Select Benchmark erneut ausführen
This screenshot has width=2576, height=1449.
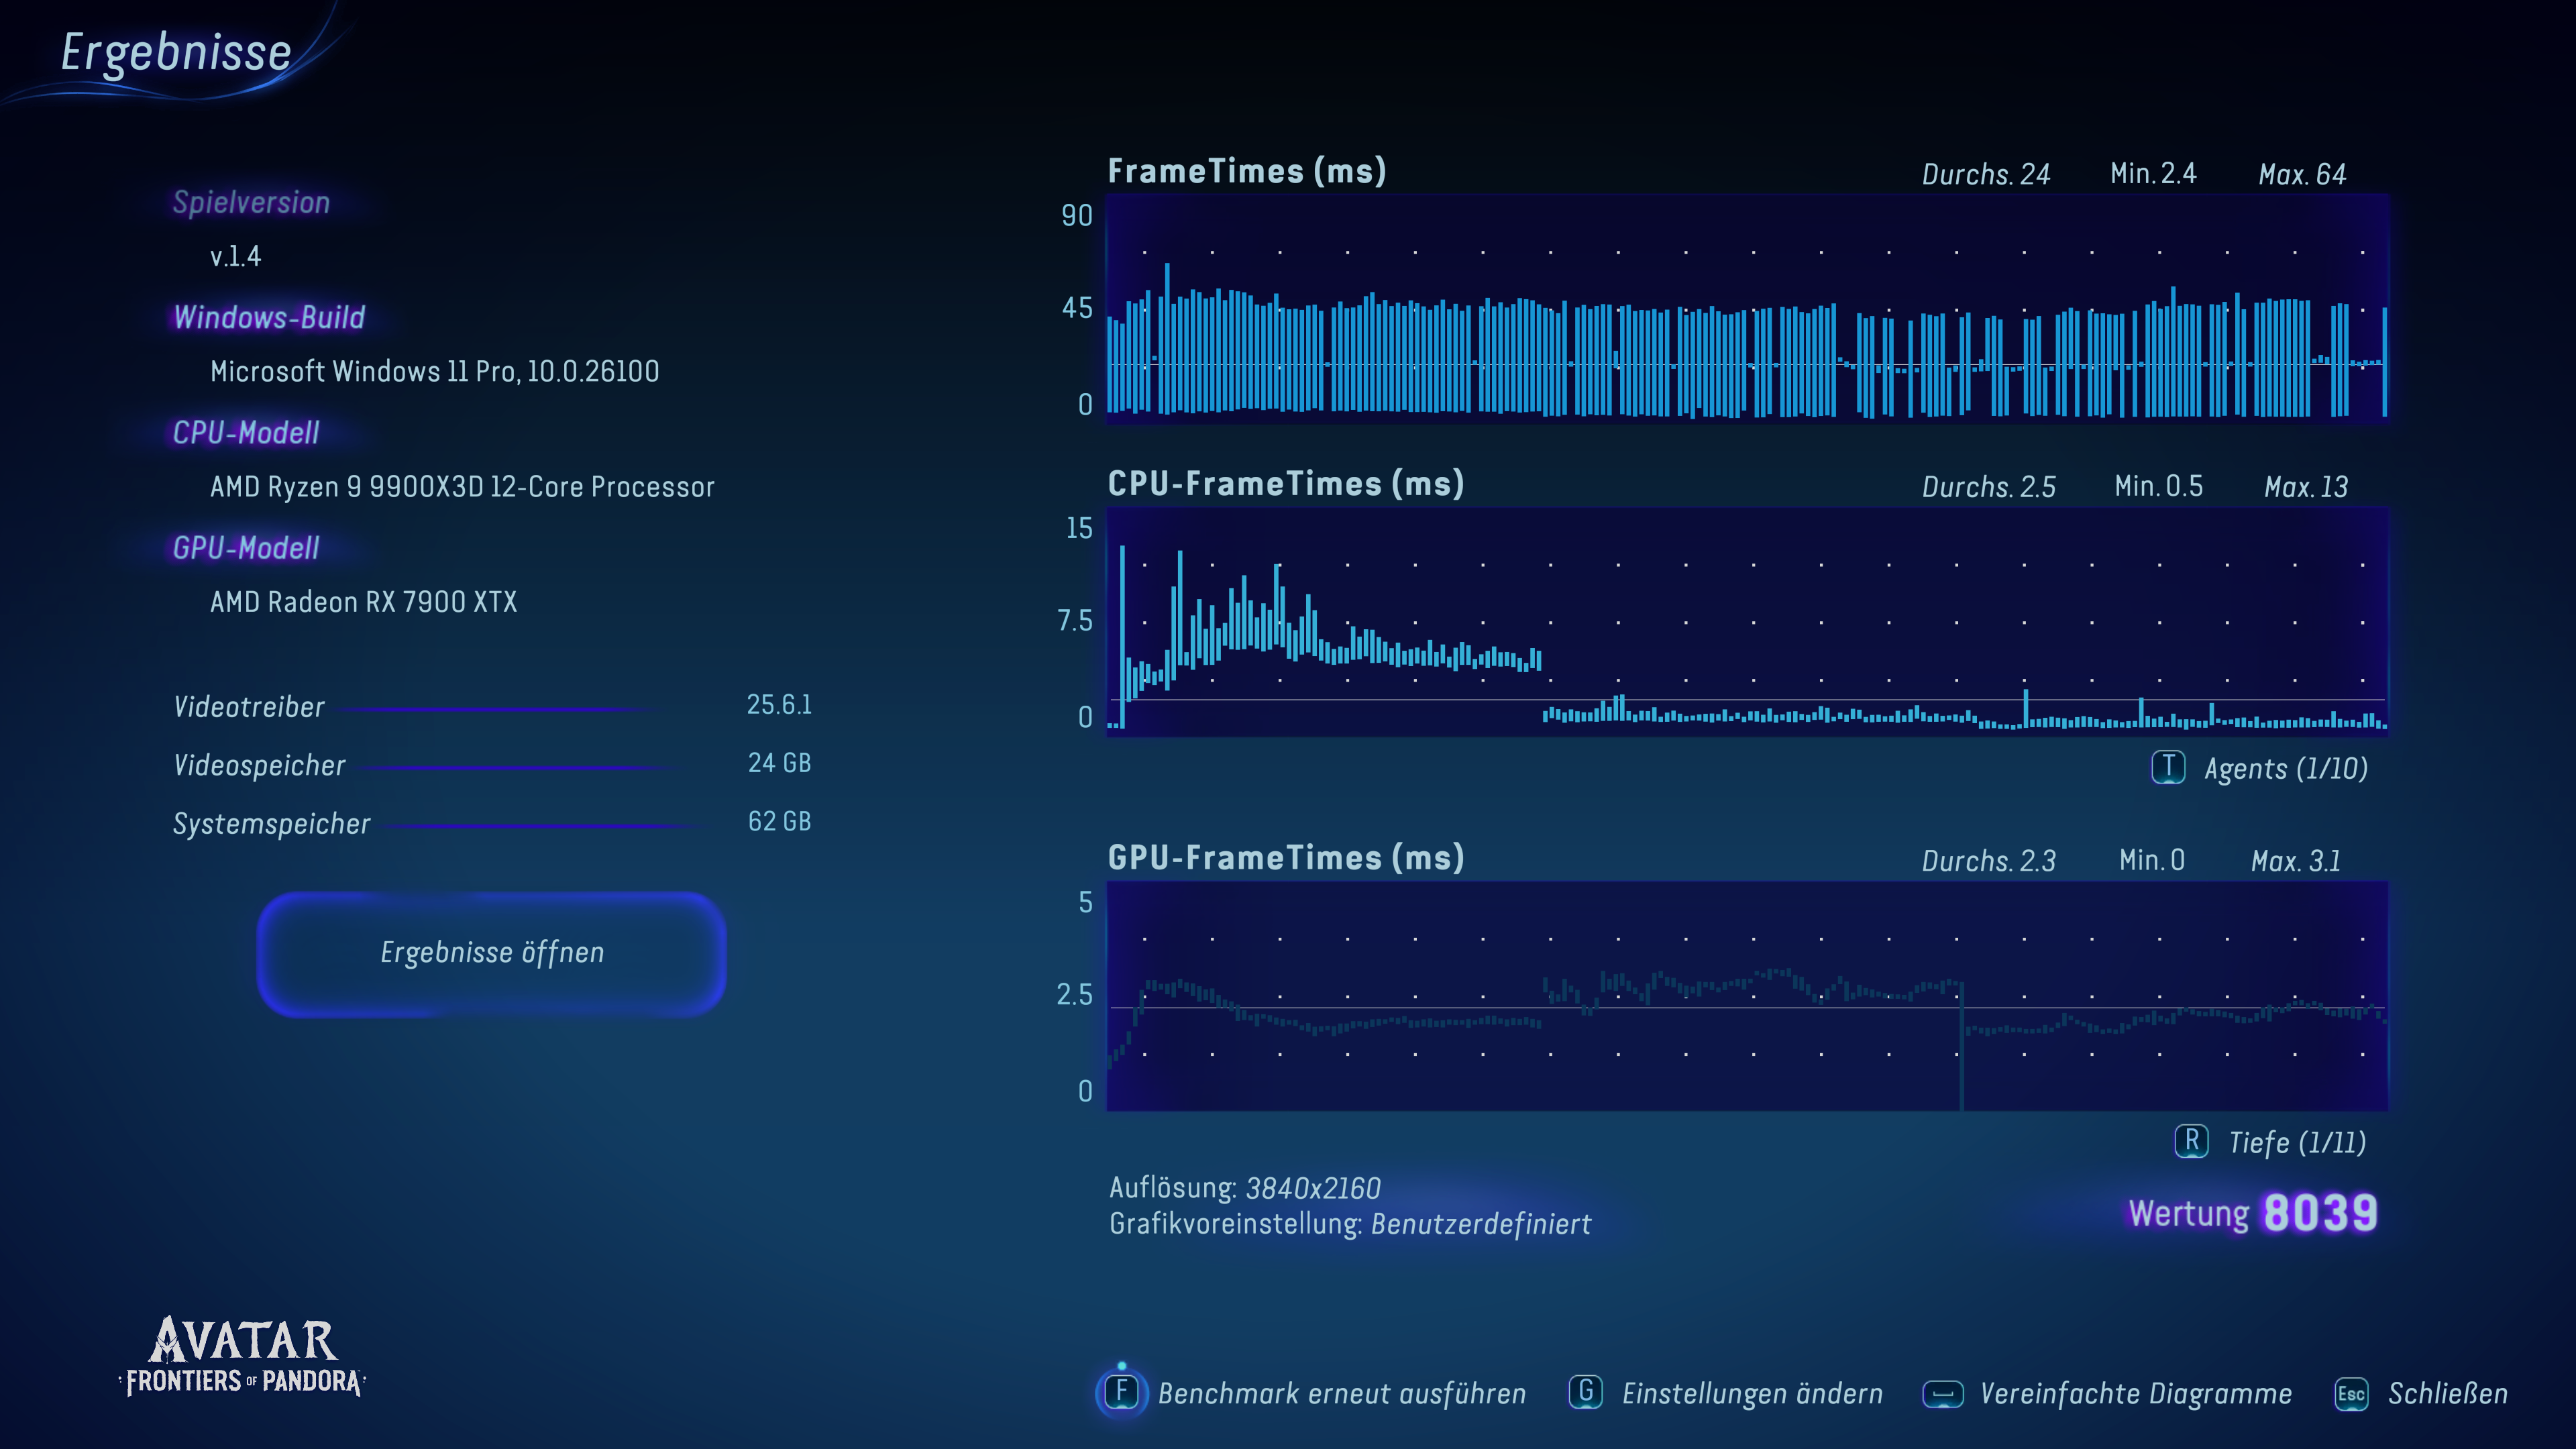tap(1341, 1393)
